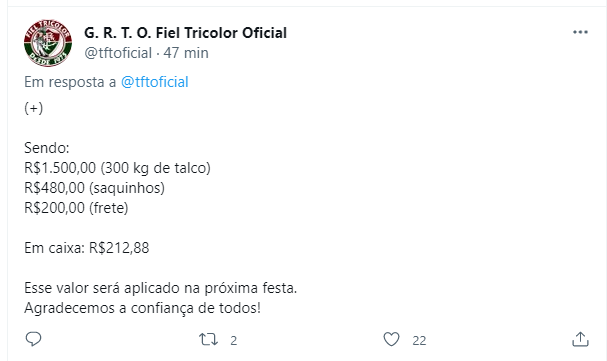Follow the blue @tftoficial mention link
The width and height of the screenshot is (607, 361).
pyautogui.click(x=154, y=82)
